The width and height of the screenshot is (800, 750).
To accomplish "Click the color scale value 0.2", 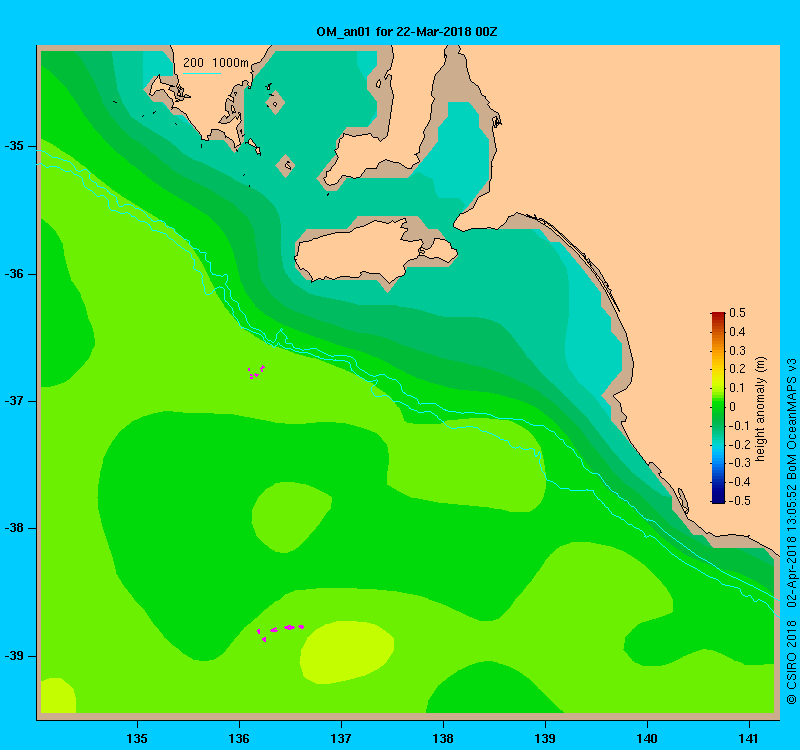I will [737, 369].
